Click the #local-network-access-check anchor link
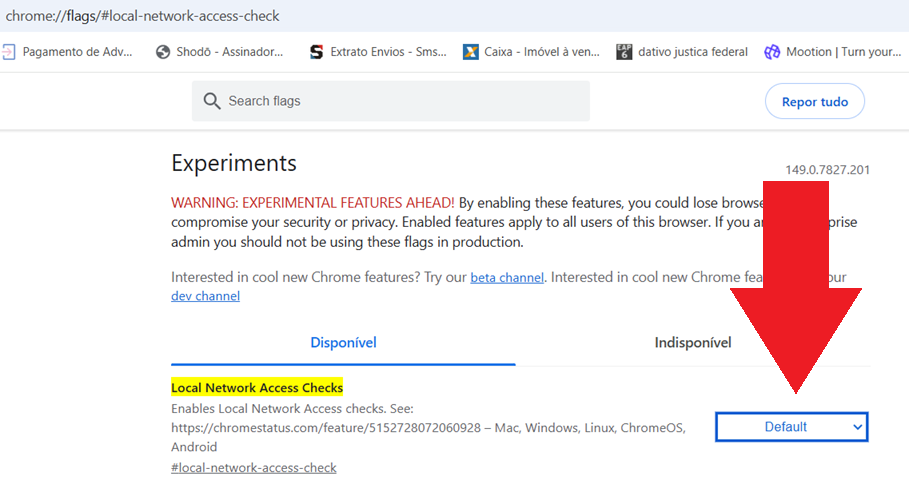 (253, 467)
